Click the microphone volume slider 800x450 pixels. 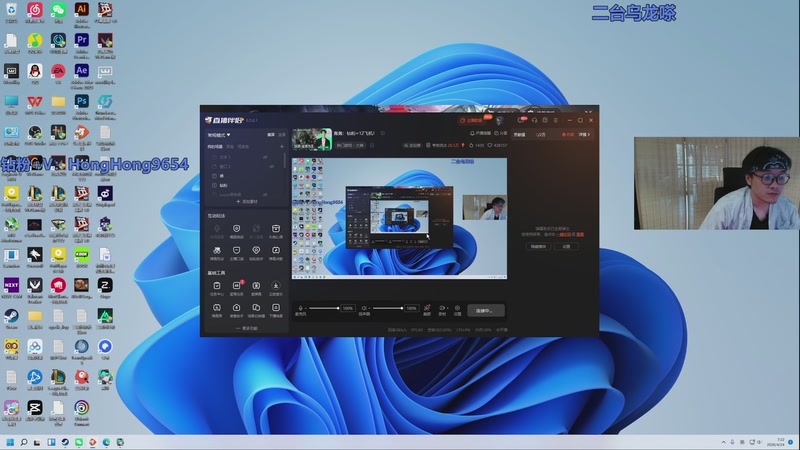pyautogui.click(x=325, y=308)
